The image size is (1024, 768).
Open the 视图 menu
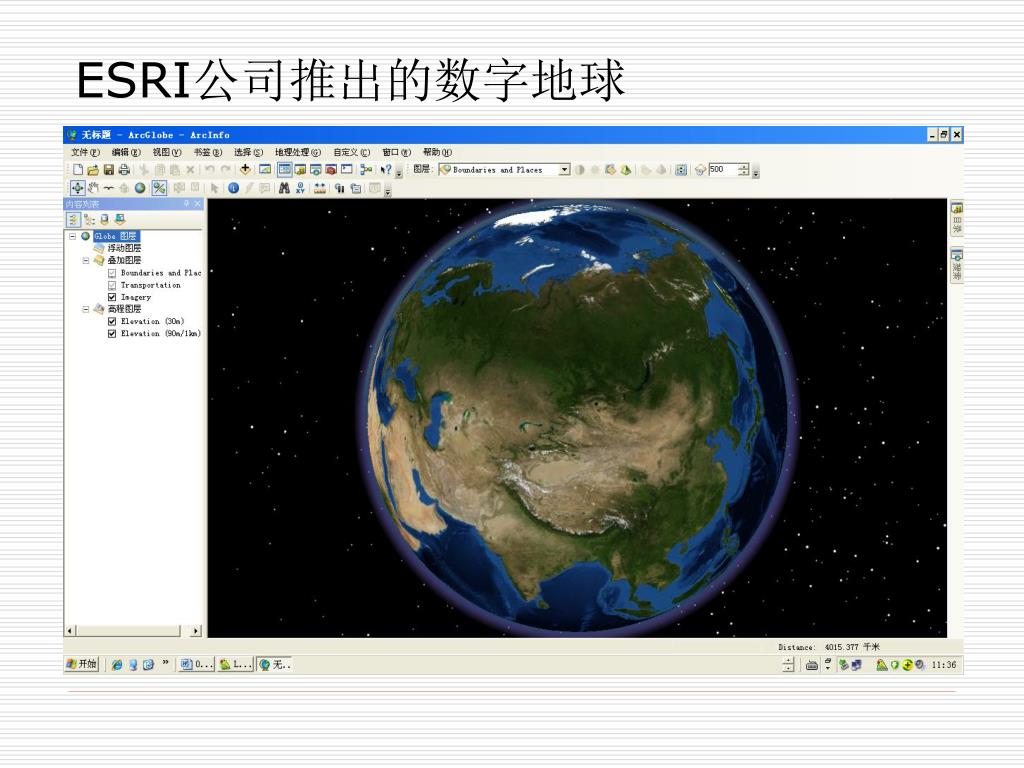click(x=167, y=152)
